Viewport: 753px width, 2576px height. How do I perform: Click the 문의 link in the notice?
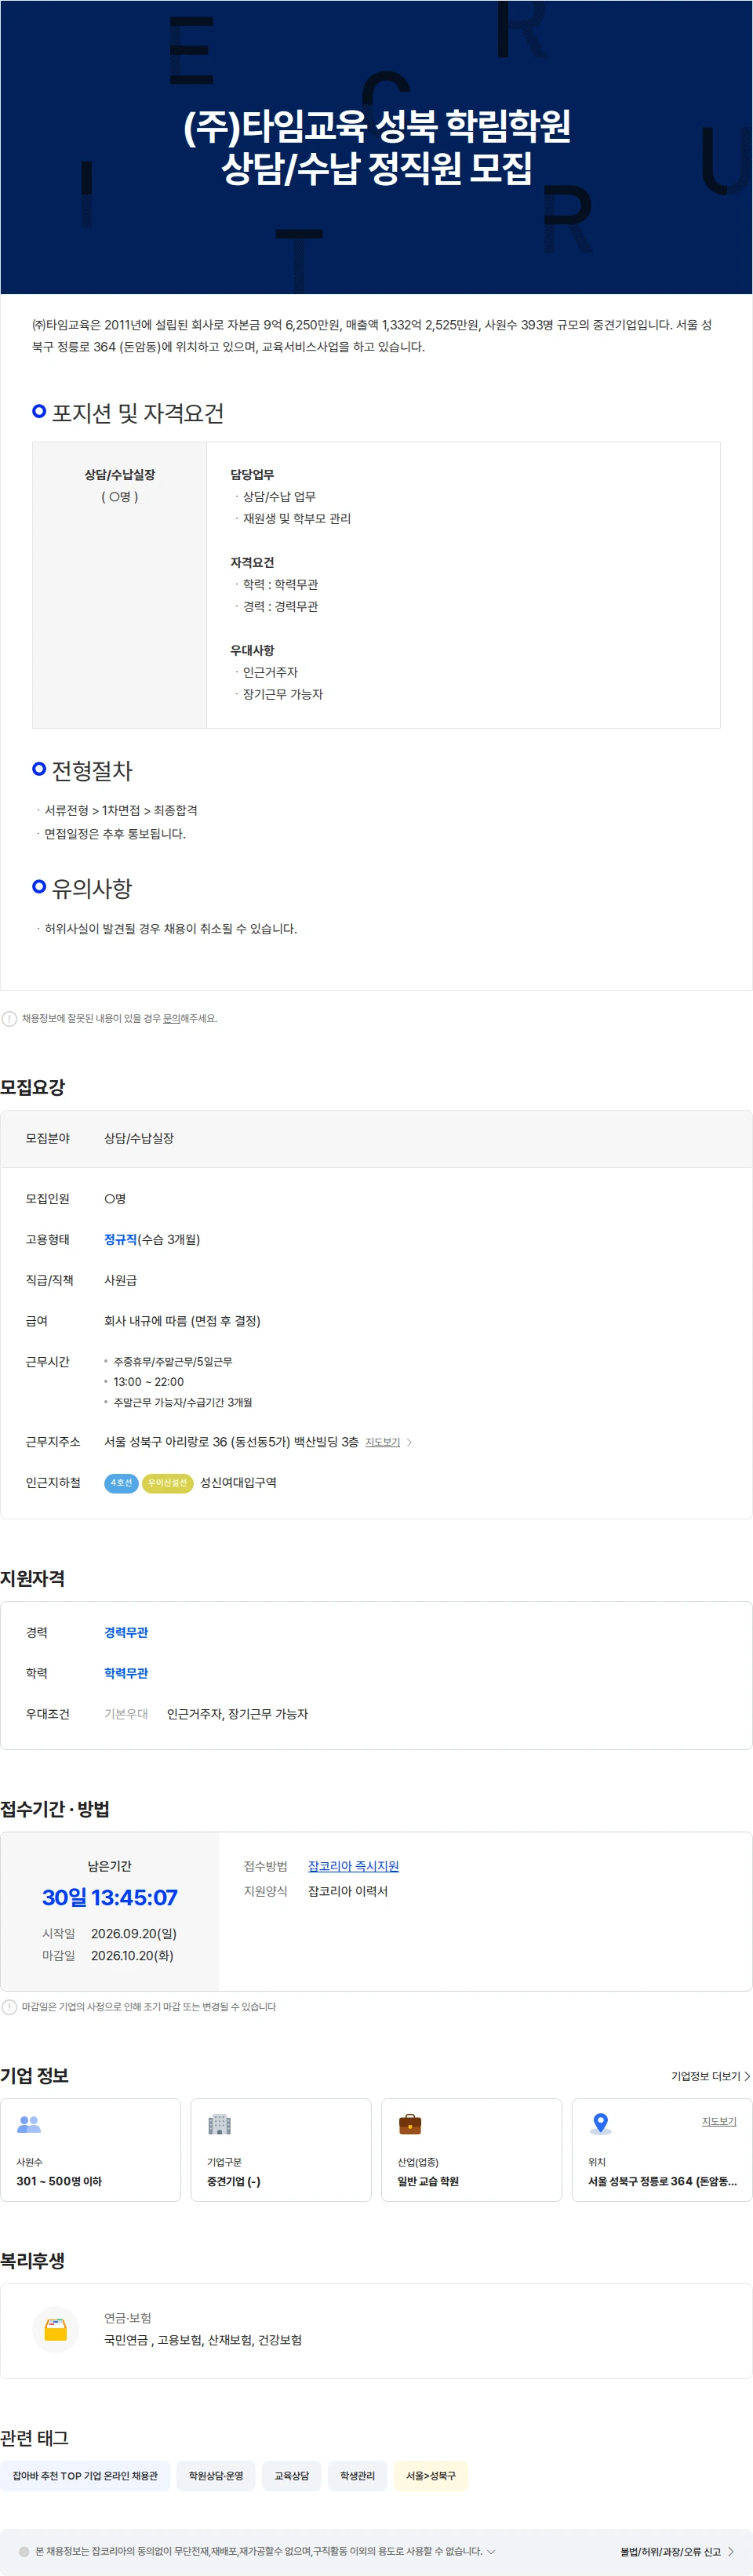(171, 1018)
